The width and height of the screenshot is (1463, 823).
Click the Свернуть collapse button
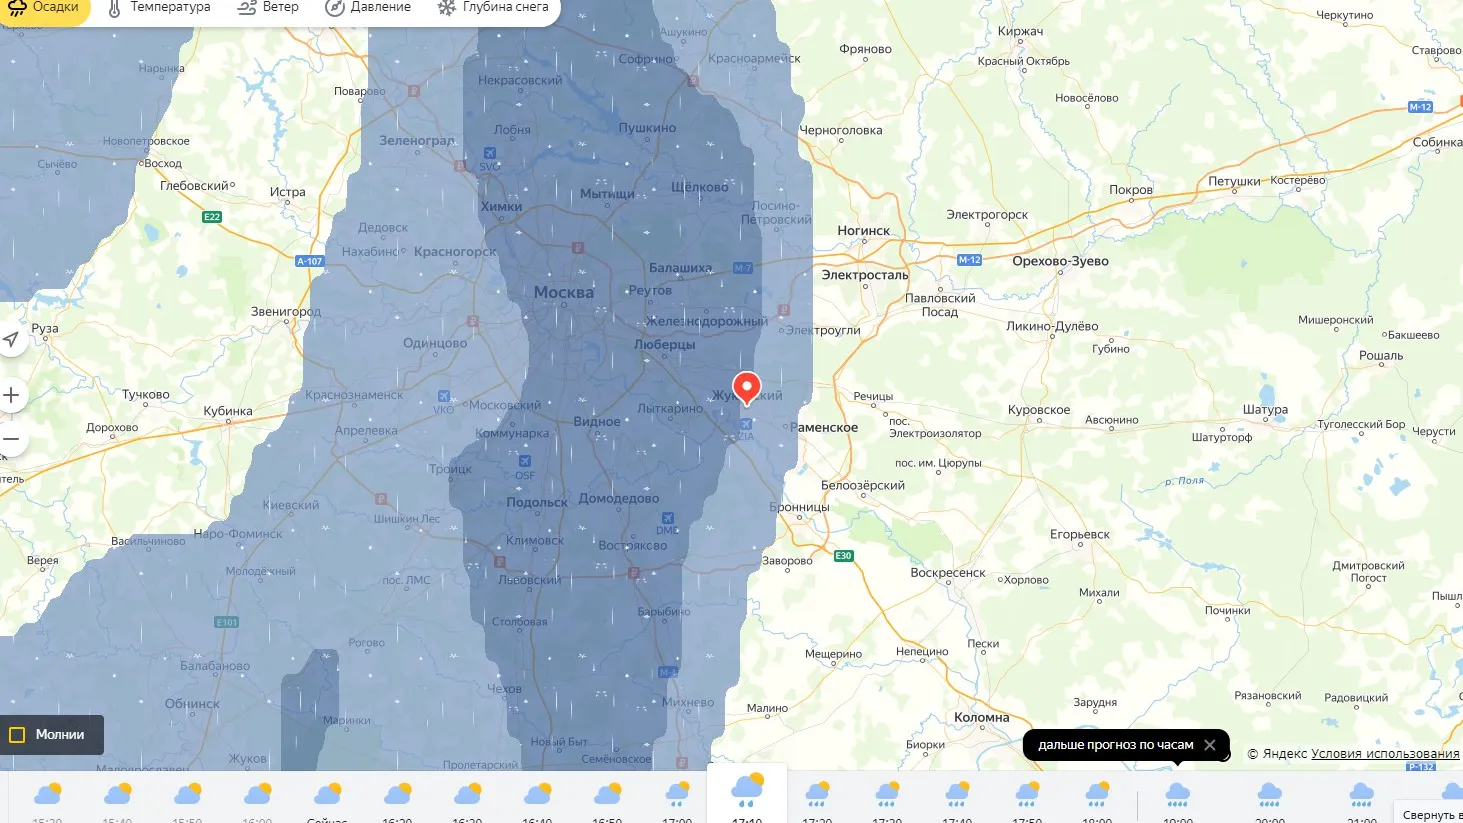(x=1432, y=814)
